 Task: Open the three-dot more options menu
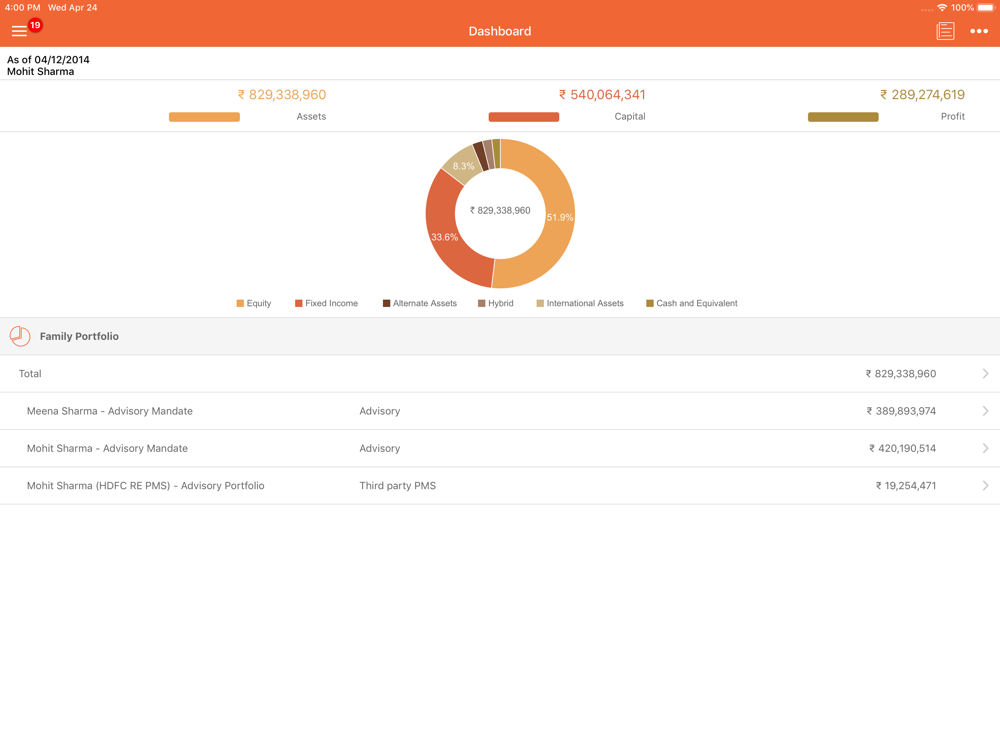(979, 31)
